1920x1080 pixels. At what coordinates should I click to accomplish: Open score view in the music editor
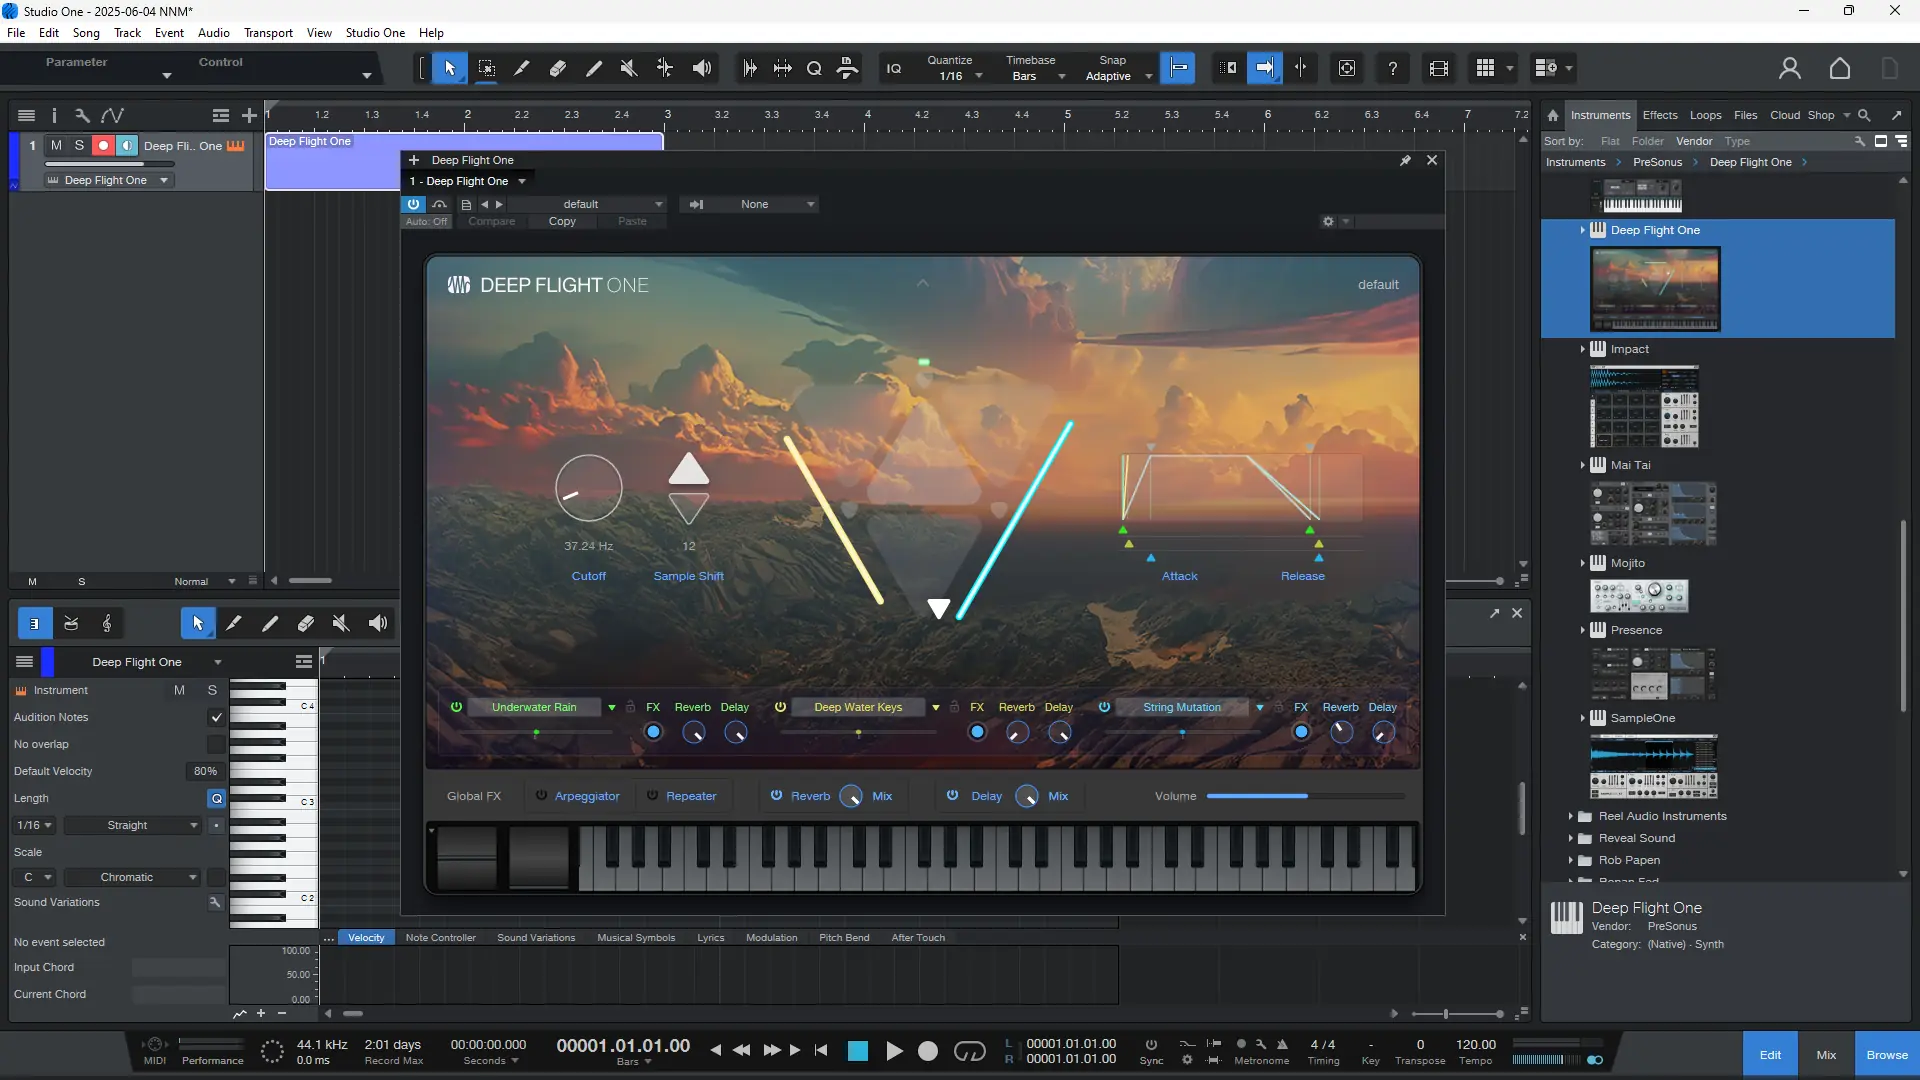point(106,623)
